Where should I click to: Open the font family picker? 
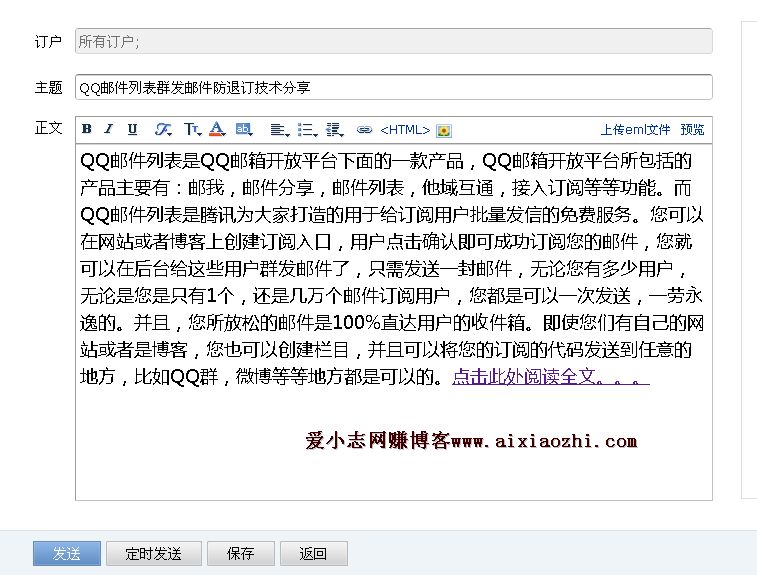163,129
